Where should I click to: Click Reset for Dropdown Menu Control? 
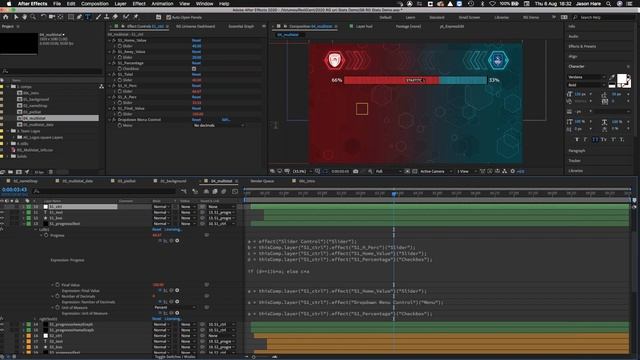pyautogui.click(x=196, y=120)
